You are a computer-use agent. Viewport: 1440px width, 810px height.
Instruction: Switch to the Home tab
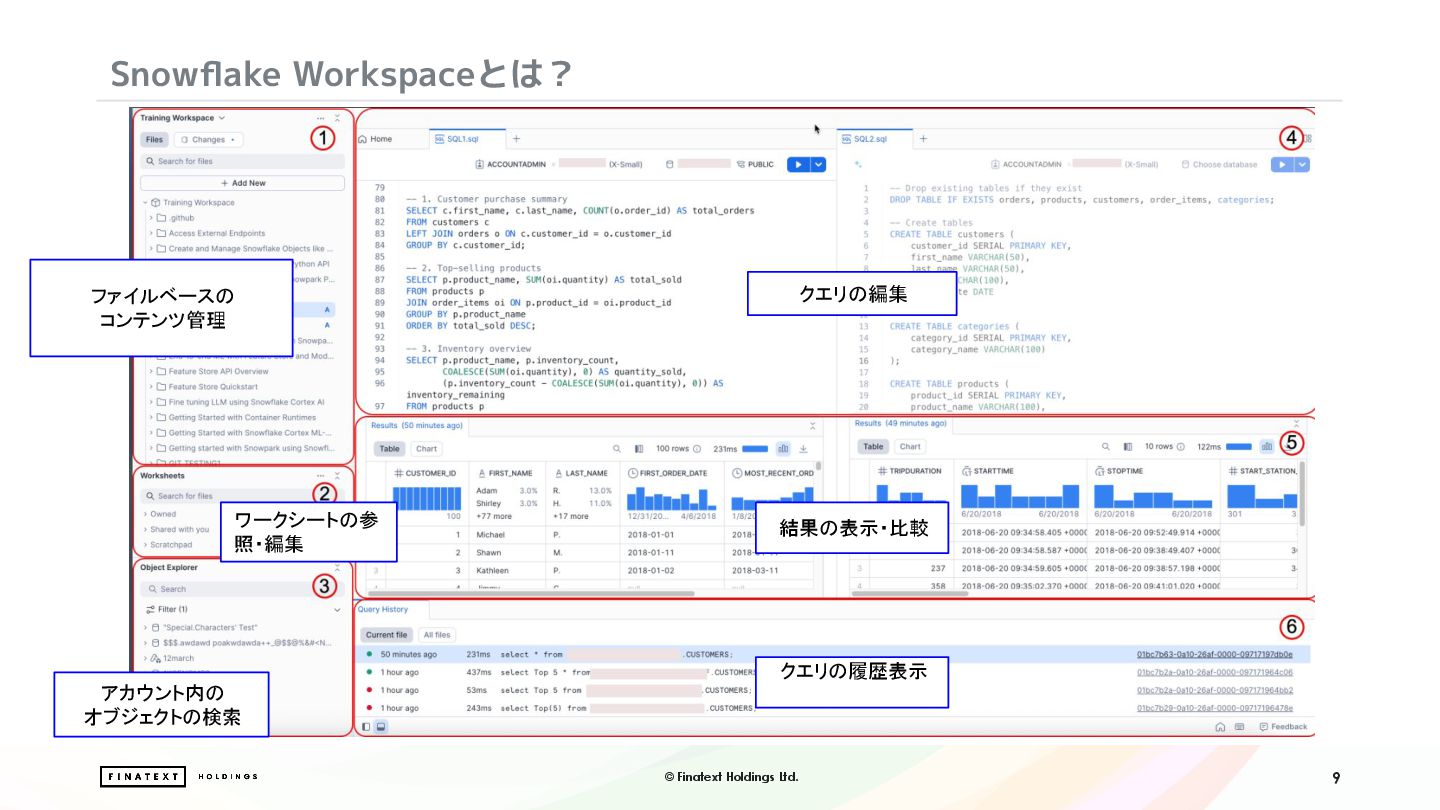376,139
